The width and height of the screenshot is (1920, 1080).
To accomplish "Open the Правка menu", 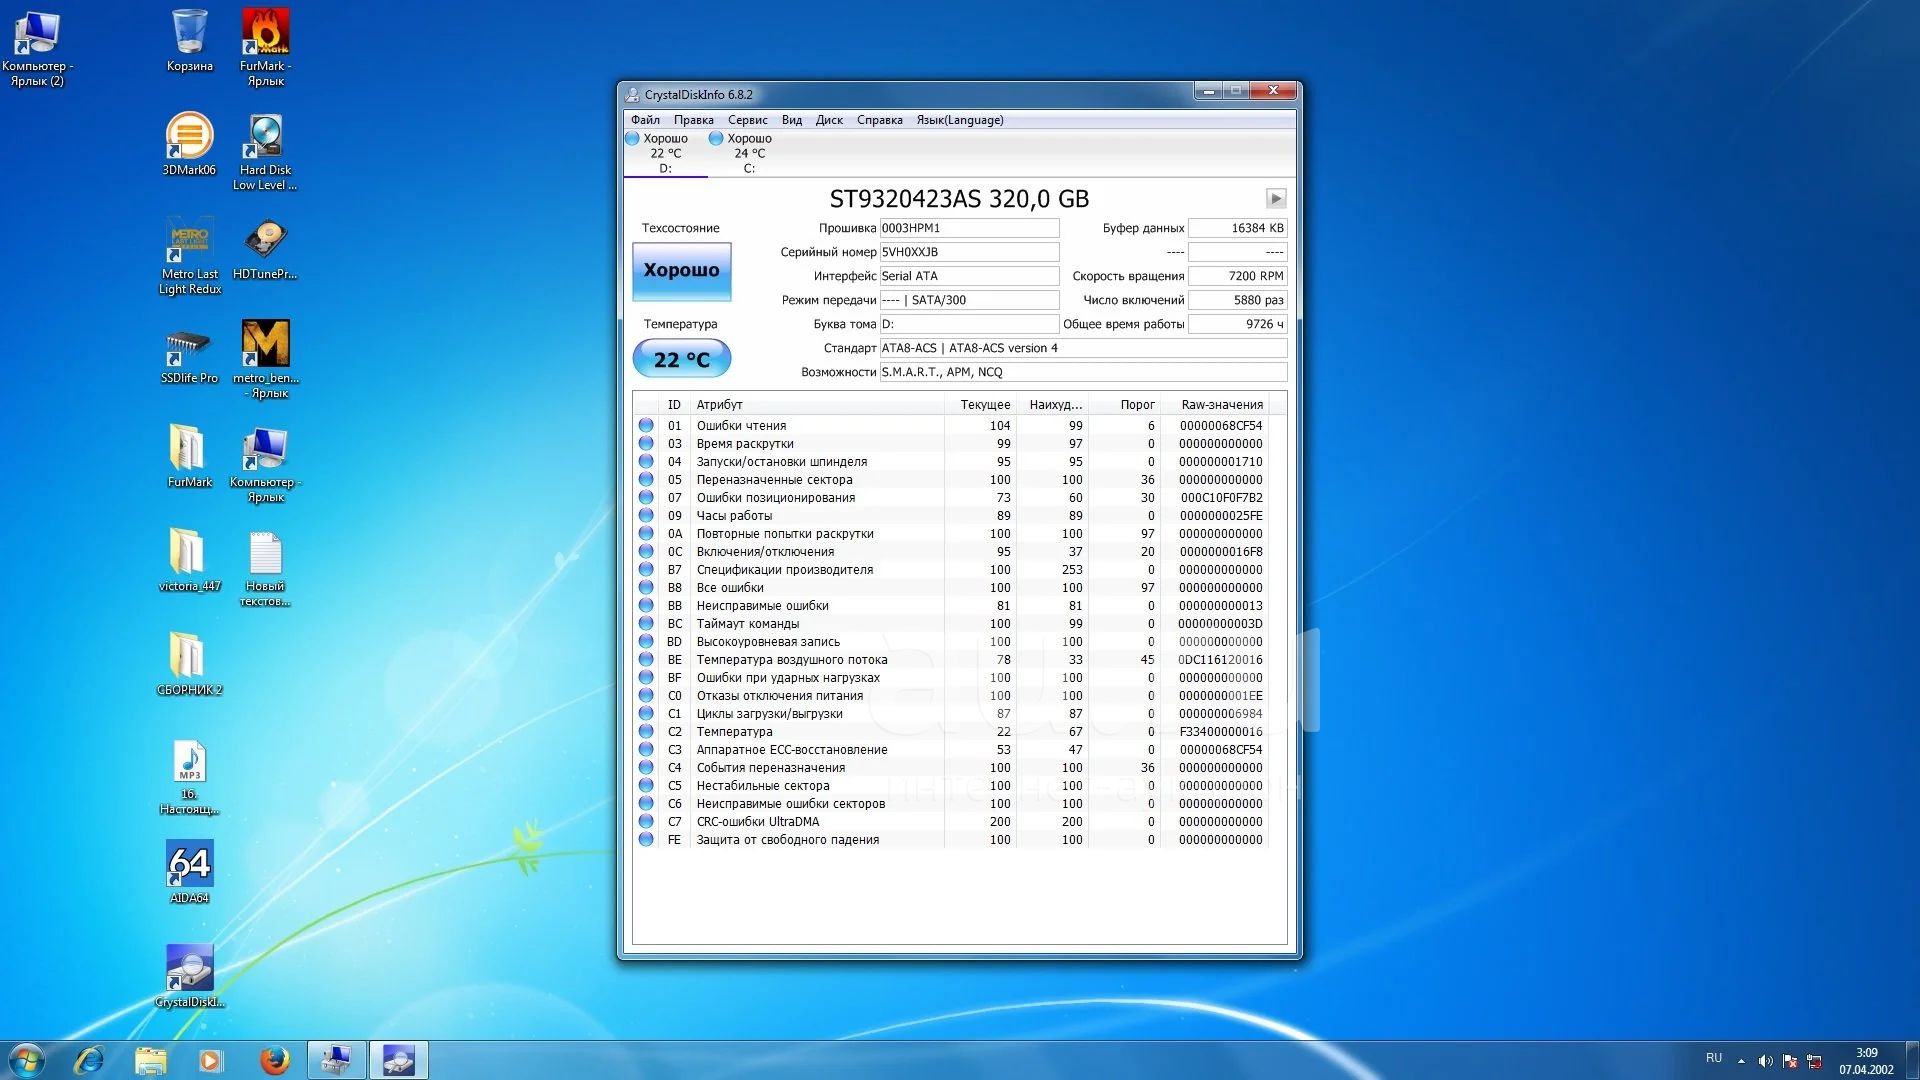I will pos(693,120).
